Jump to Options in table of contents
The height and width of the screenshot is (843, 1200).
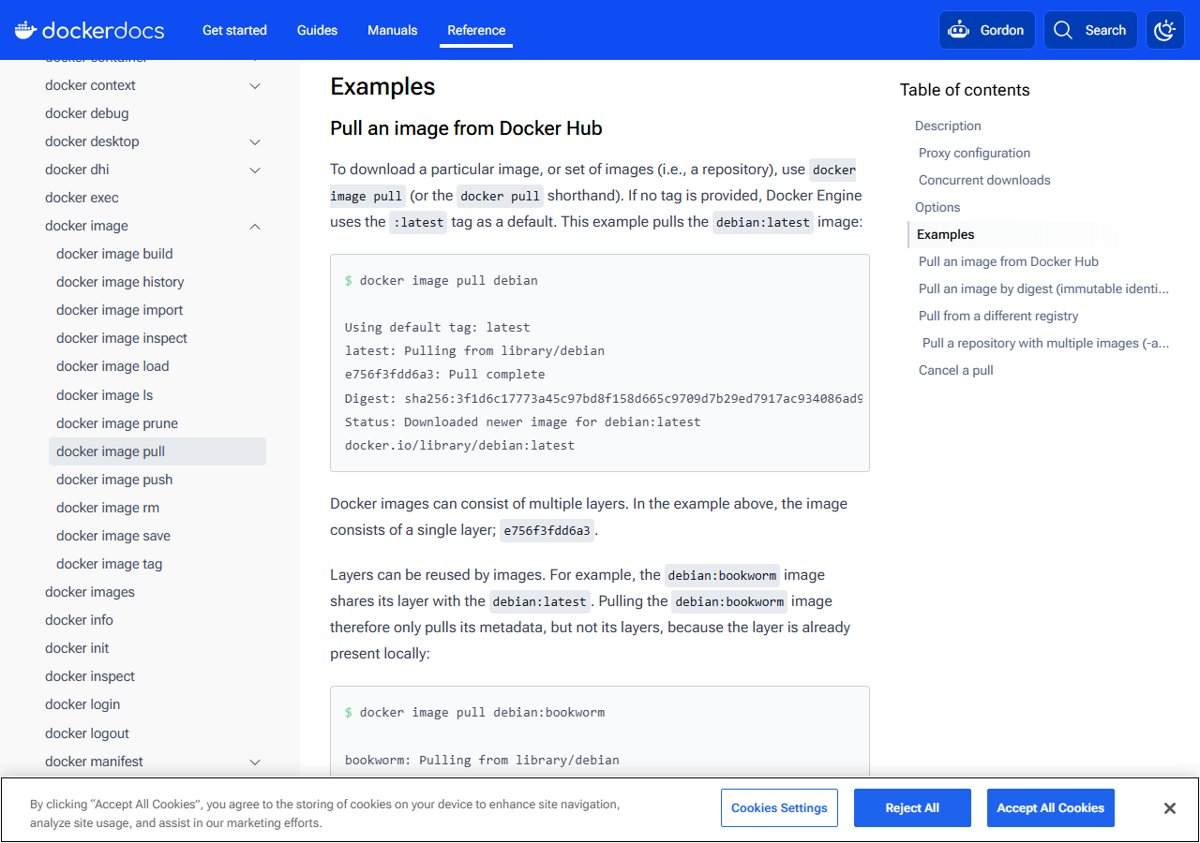[x=937, y=207]
